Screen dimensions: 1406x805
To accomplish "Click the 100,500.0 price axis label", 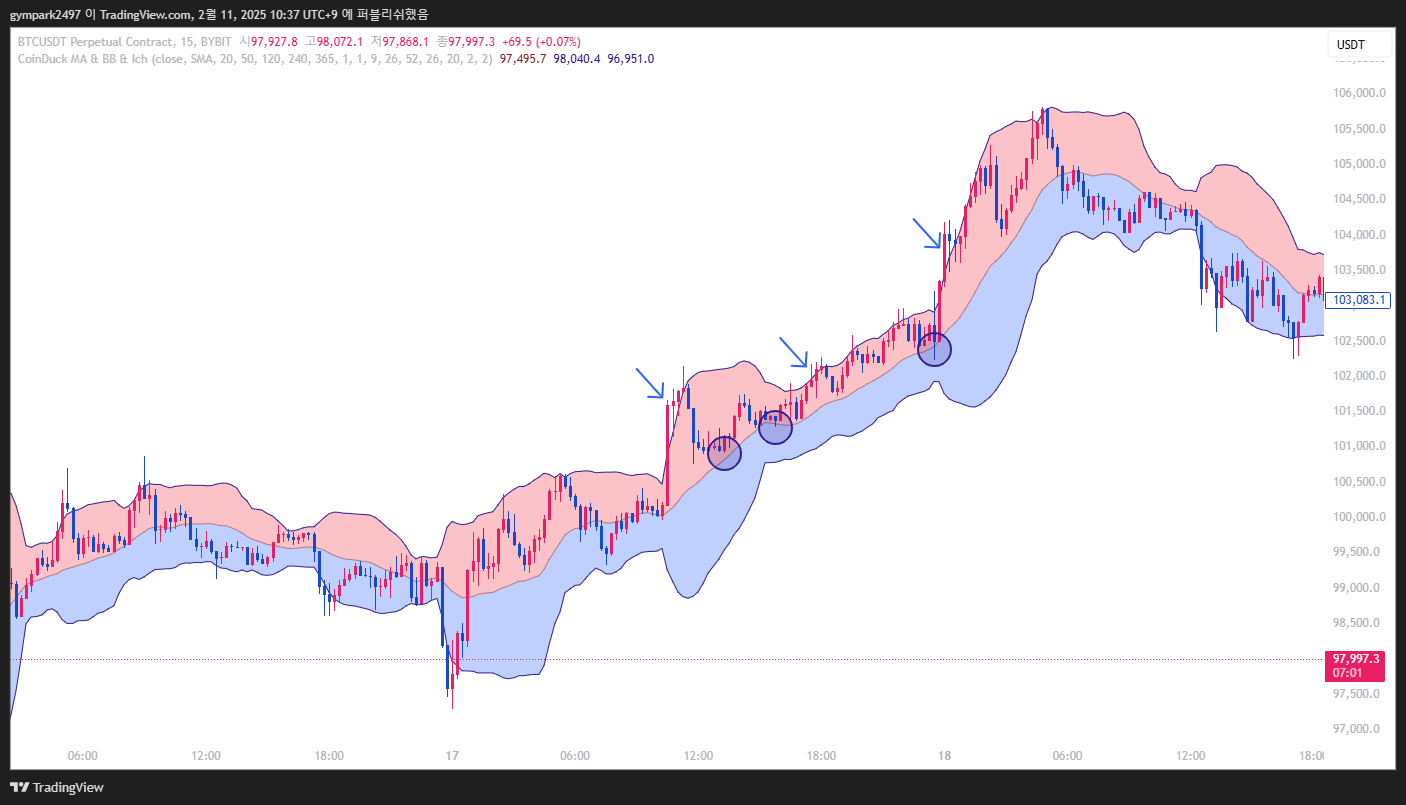I will tap(1361, 482).
